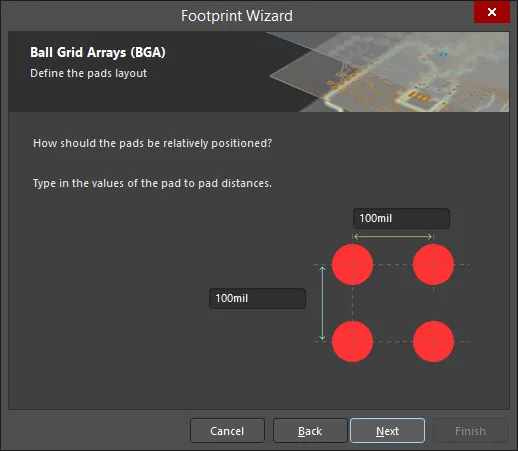The height and width of the screenshot is (451, 518).
Task: Cancel the Footprint Wizard
Action: (x=227, y=431)
